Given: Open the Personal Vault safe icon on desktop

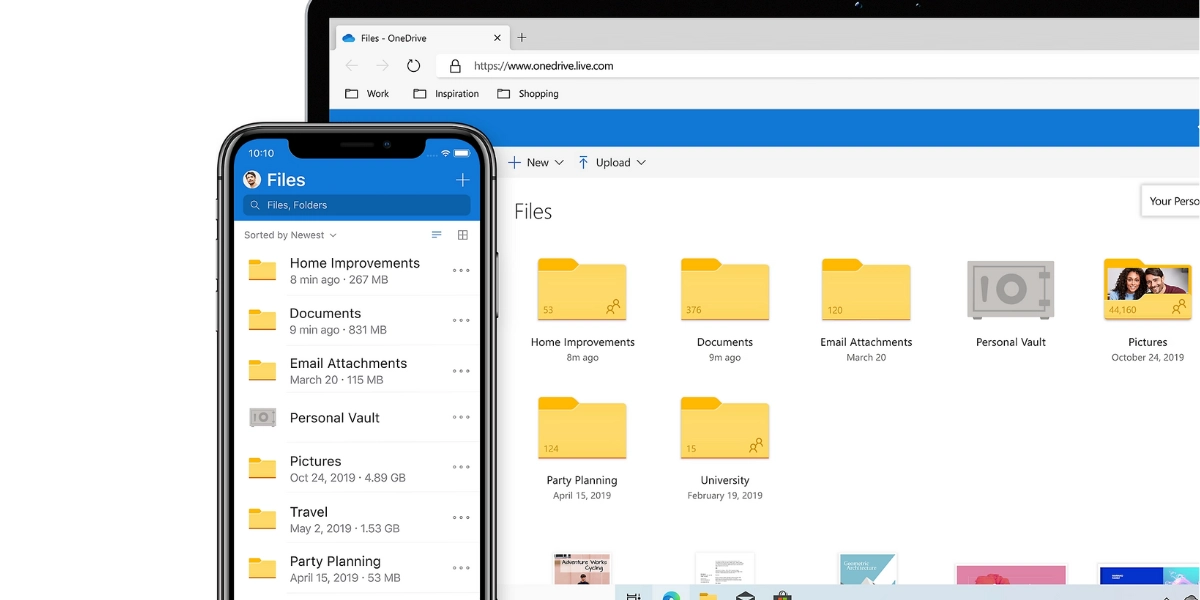Looking at the screenshot, I should 1010,290.
